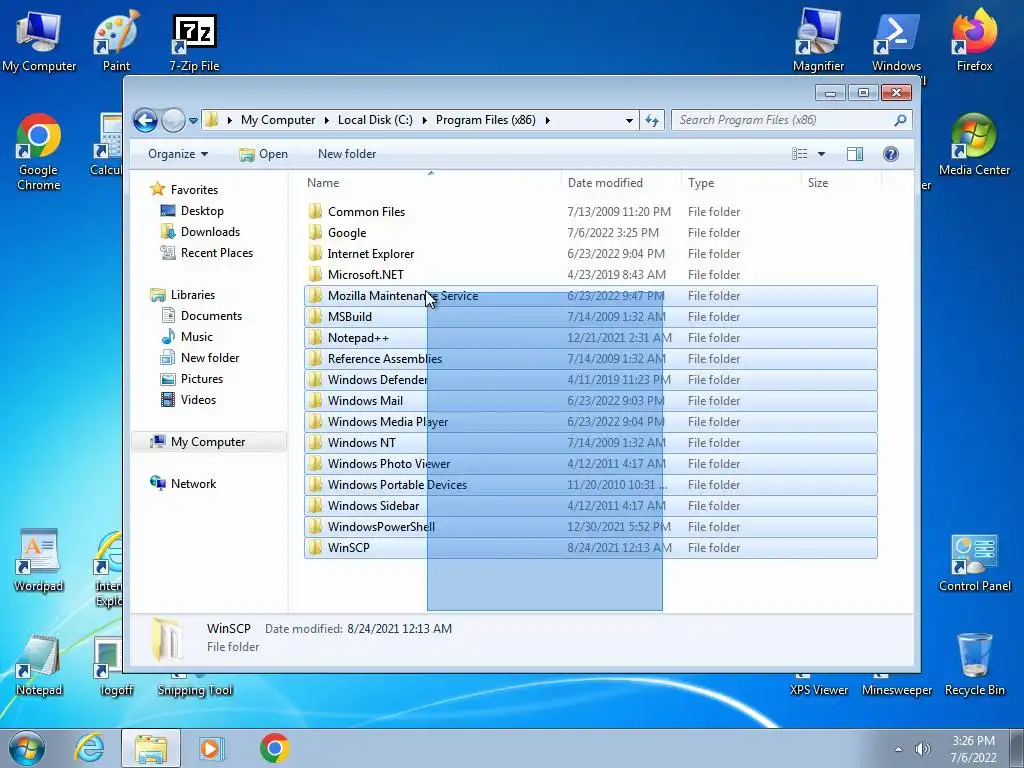Select the Internet Explorer folder
This screenshot has height=768, width=1024.
click(x=590, y=253)
